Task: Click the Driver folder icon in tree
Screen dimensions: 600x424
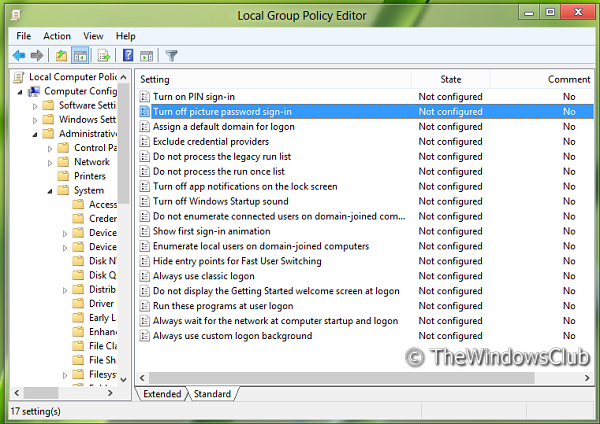Action: (x=78, y=303)
